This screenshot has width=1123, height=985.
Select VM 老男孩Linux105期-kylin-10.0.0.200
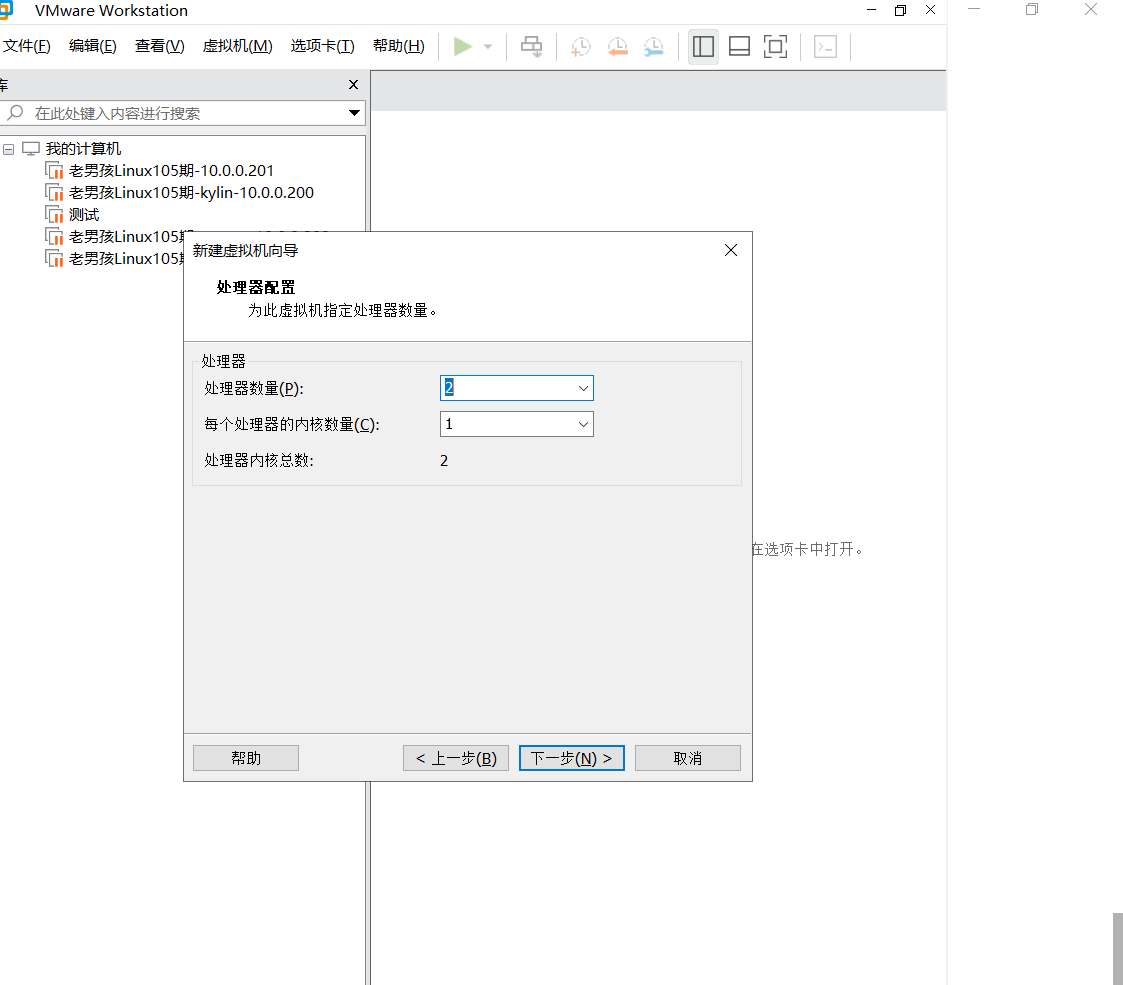click(191, 193)
